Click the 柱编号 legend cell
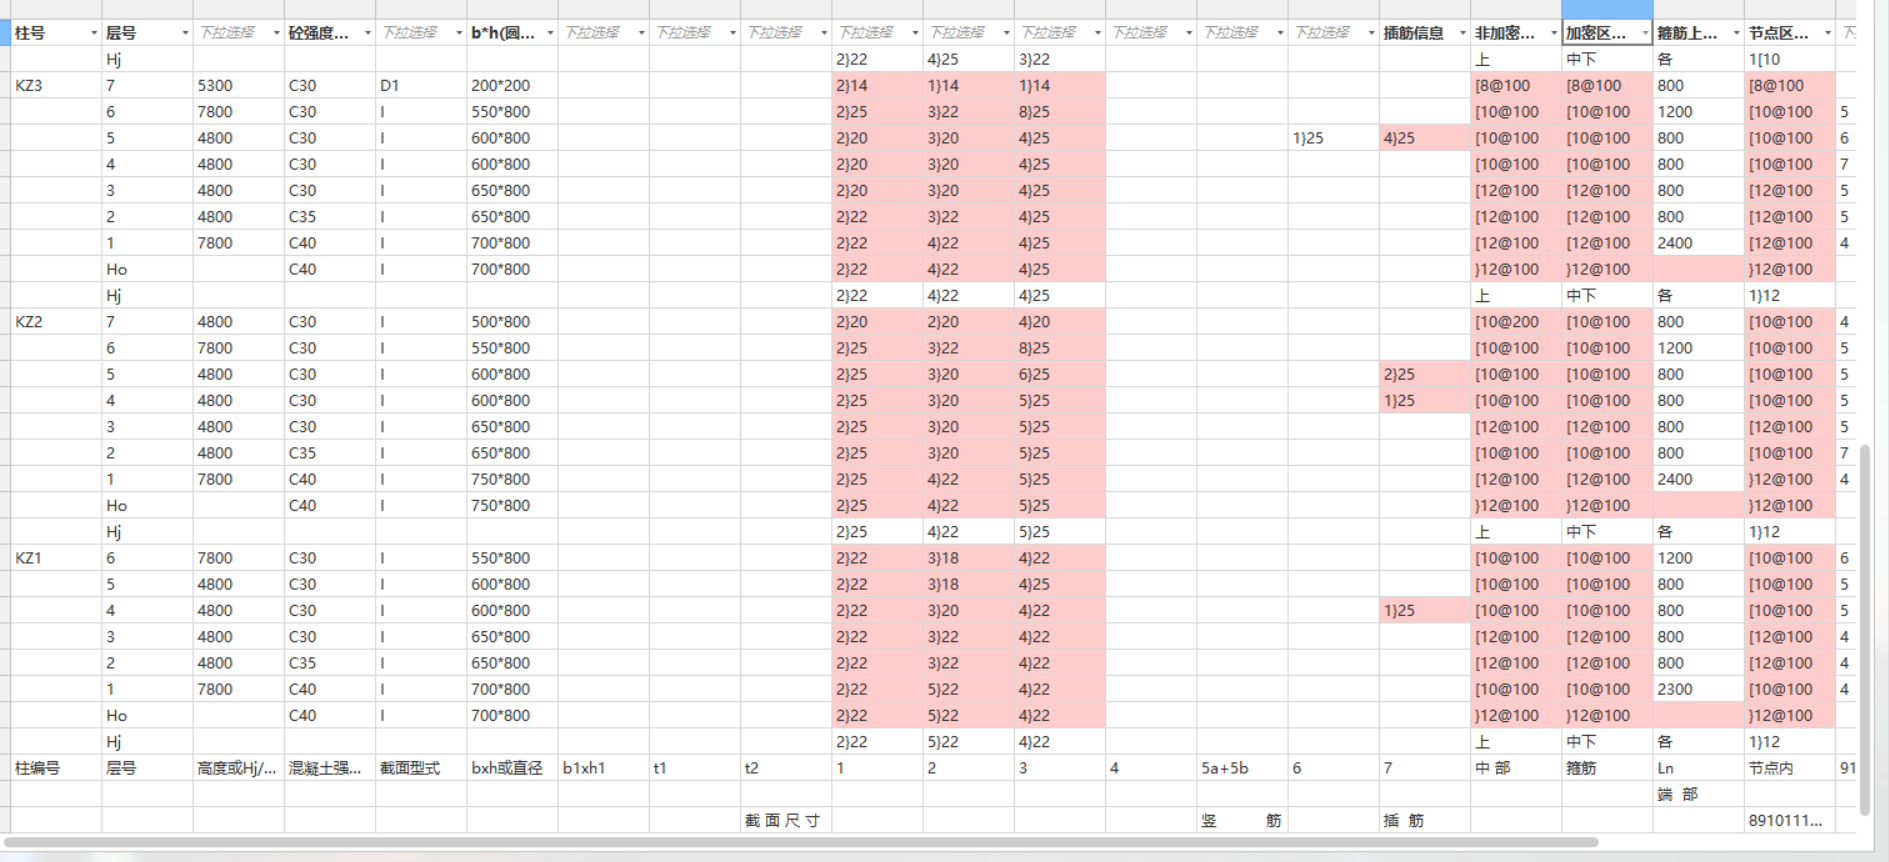This screenshot has height=862, width=1889. pos(56,768)
